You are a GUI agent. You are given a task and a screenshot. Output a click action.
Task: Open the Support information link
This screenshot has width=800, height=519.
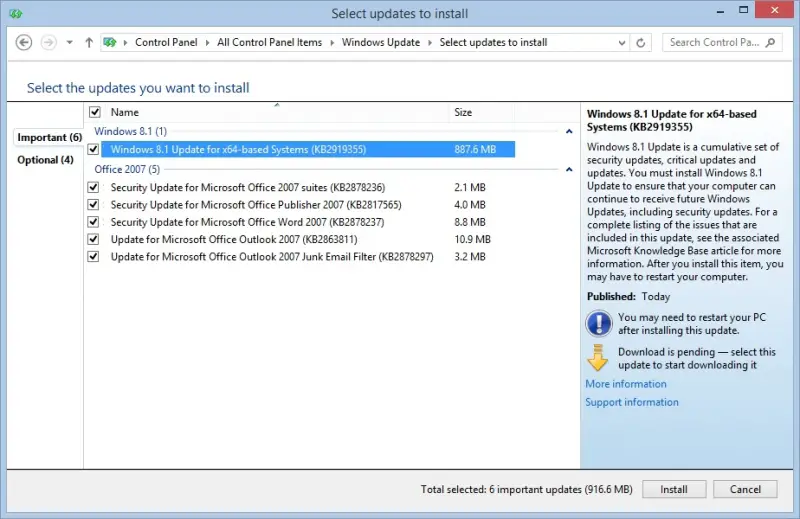pyautogui.click(x=632, y=402)
